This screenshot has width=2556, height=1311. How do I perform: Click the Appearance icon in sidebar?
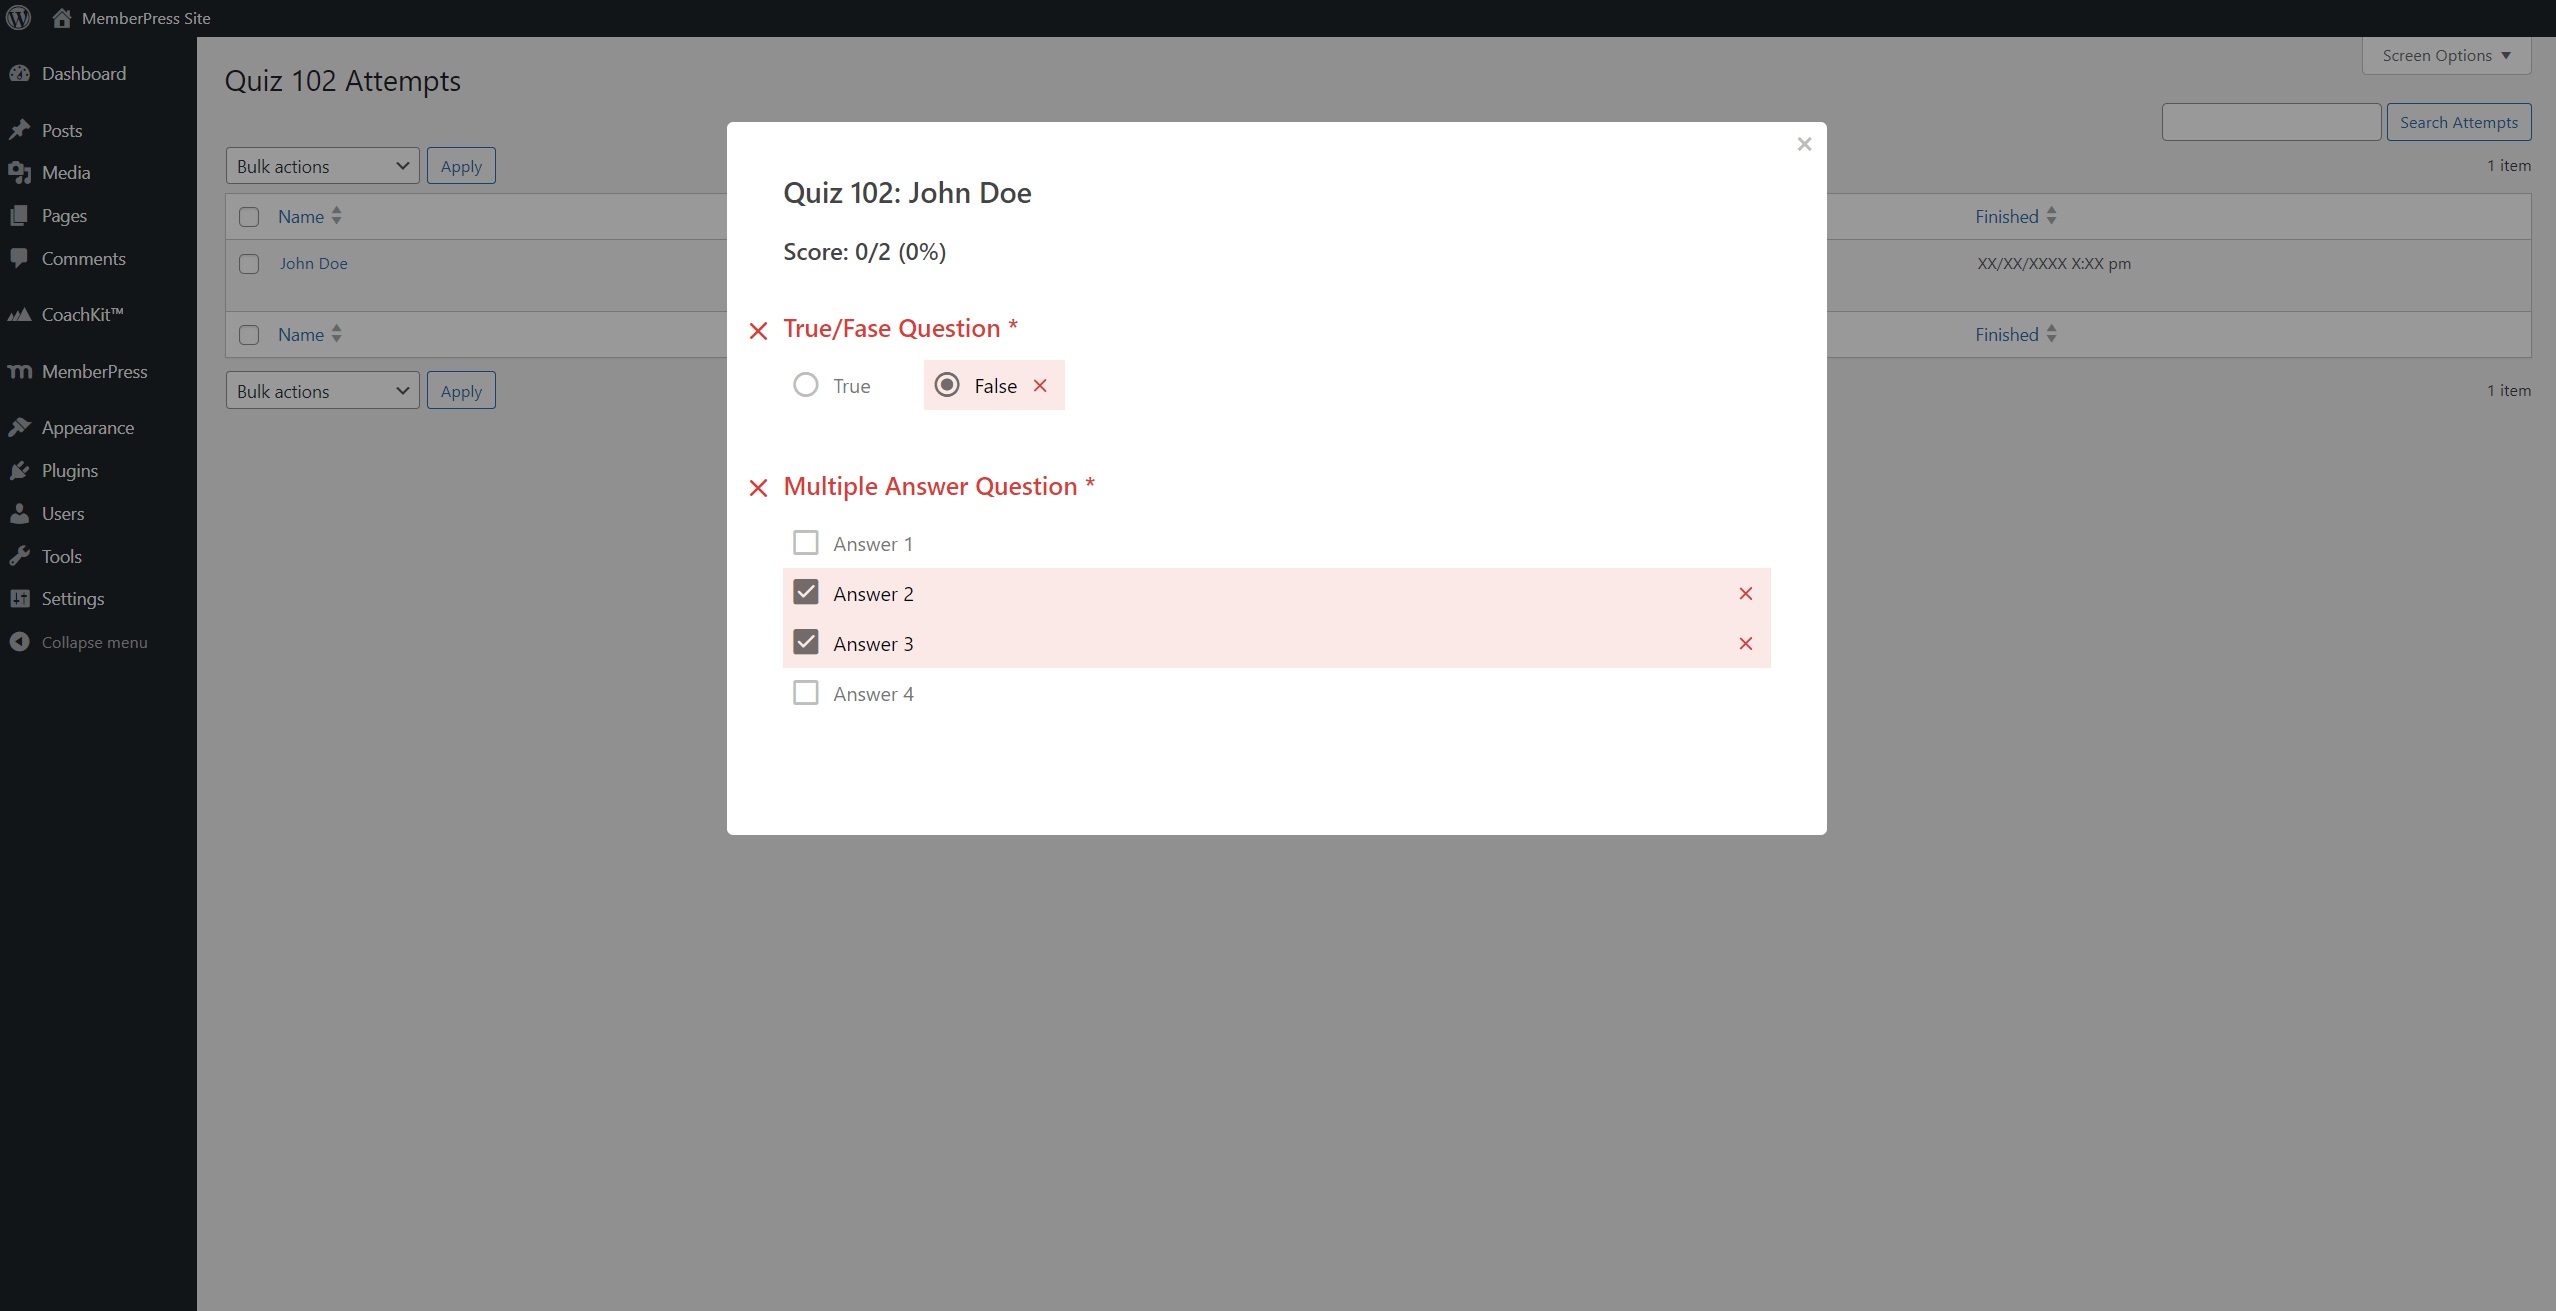(20, 426)
